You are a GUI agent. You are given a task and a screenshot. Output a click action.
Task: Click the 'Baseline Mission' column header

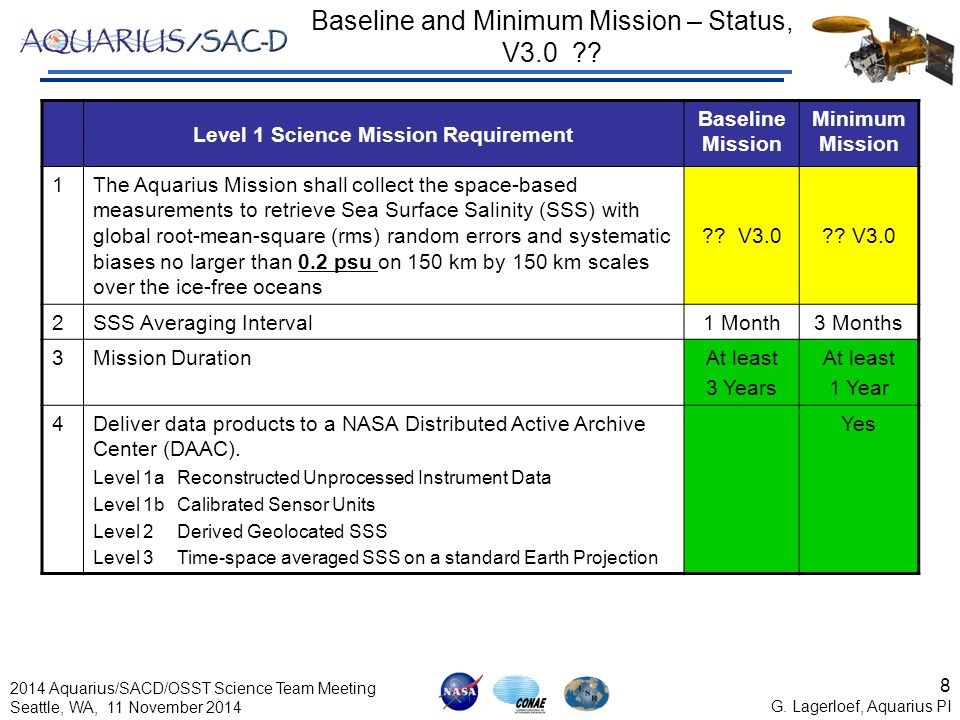click(x=741, y=132)
